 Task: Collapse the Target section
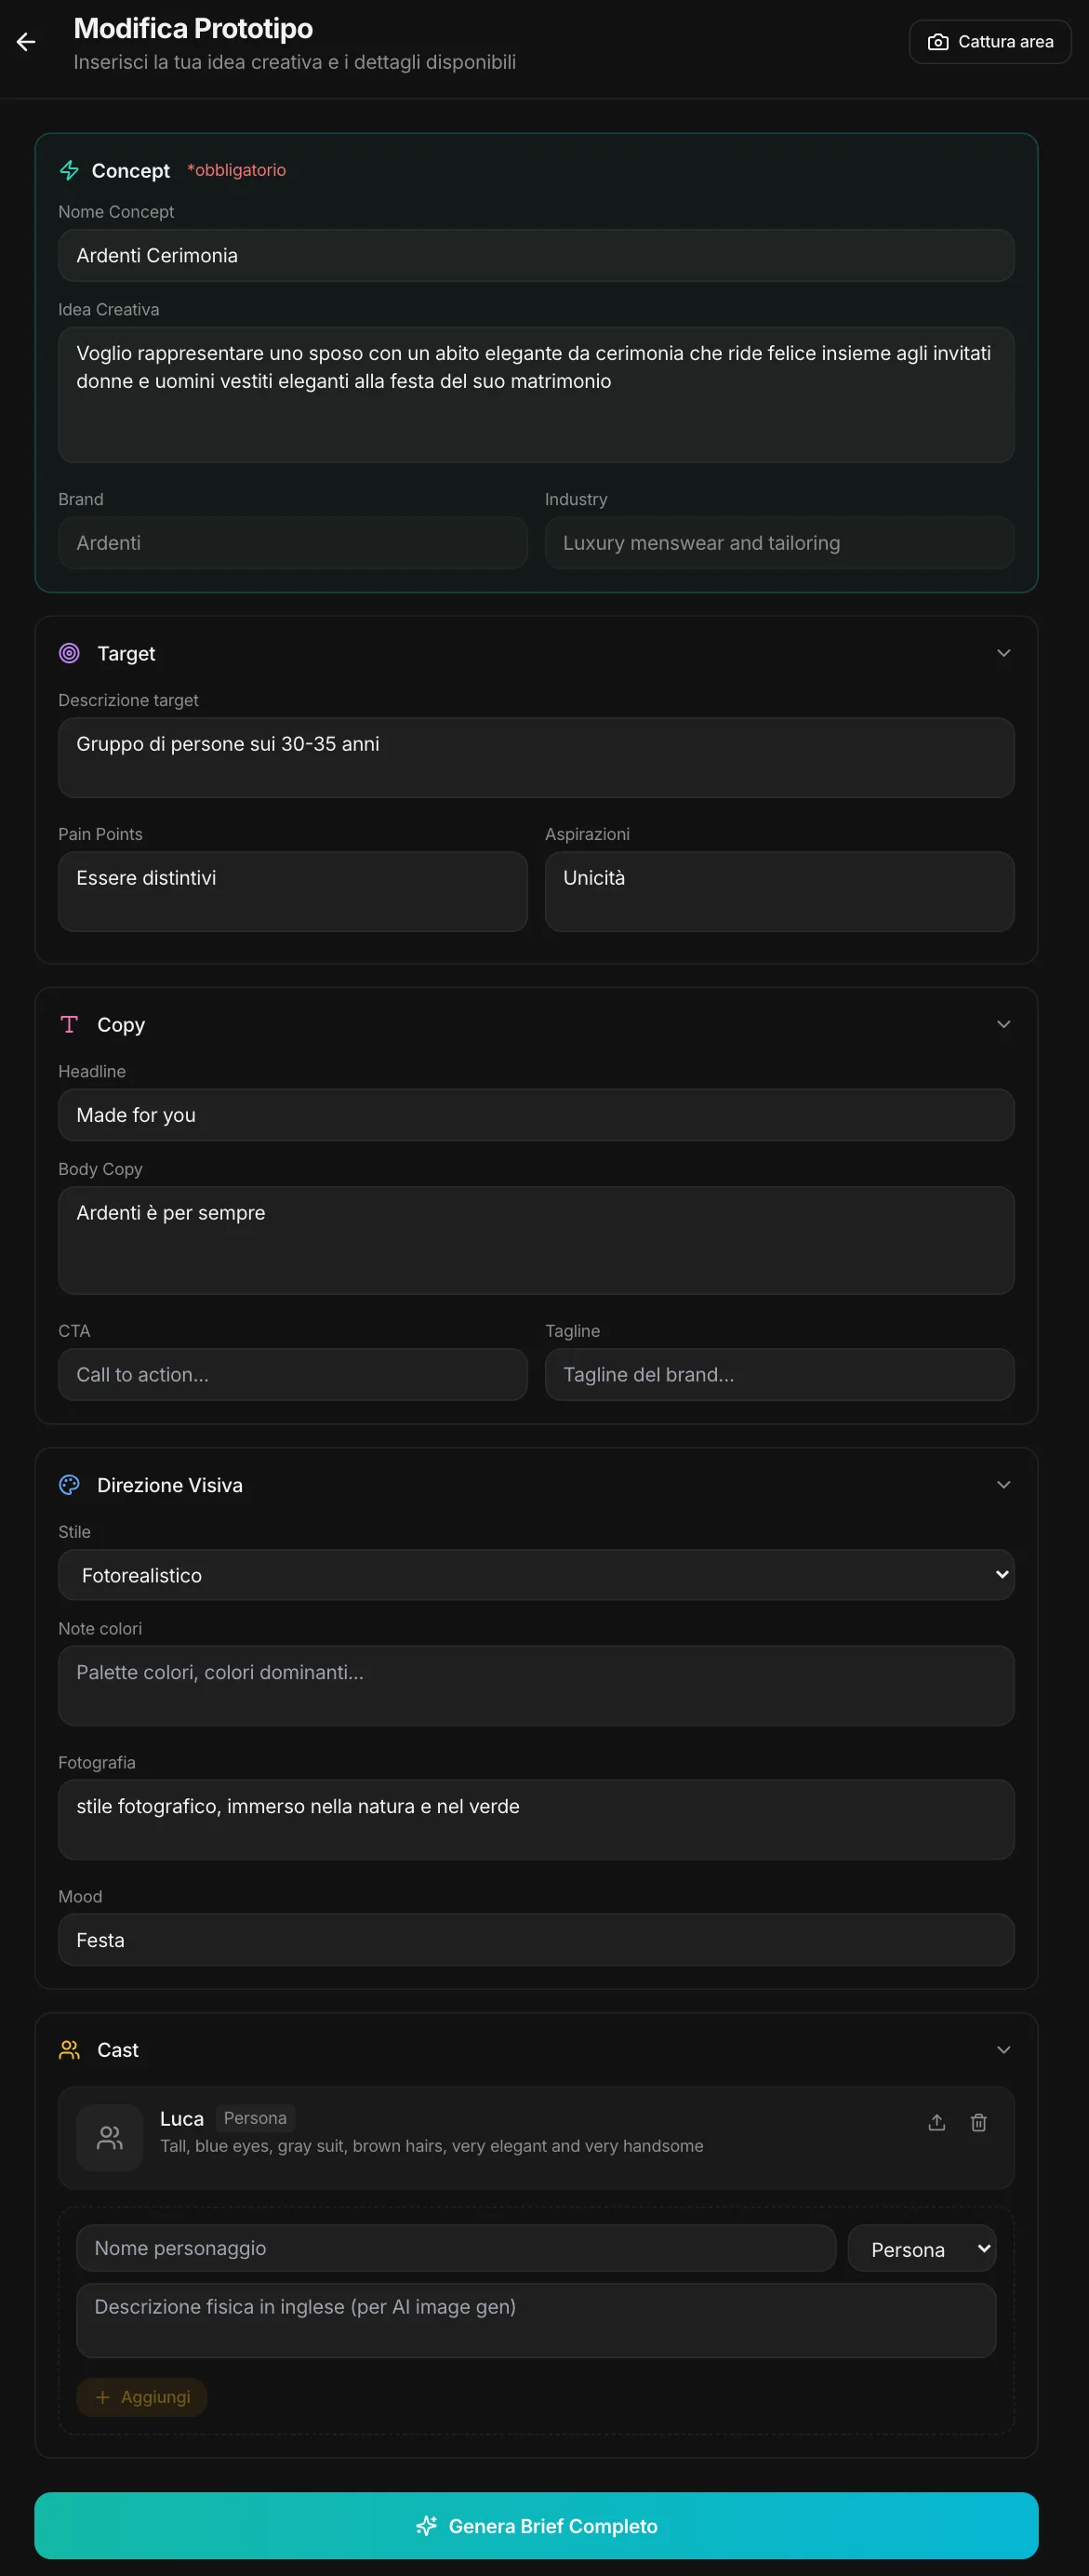pyautogui.click(x=1004, y=653)
